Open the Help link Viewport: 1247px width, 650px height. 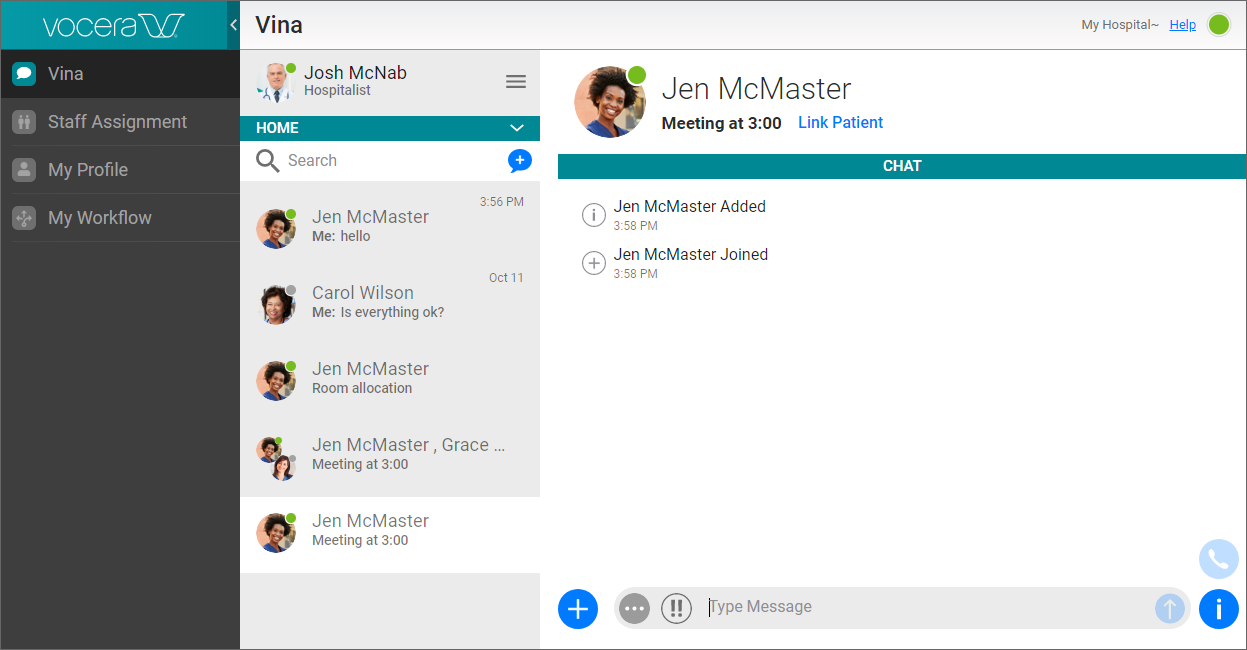tap(1182, 24)
